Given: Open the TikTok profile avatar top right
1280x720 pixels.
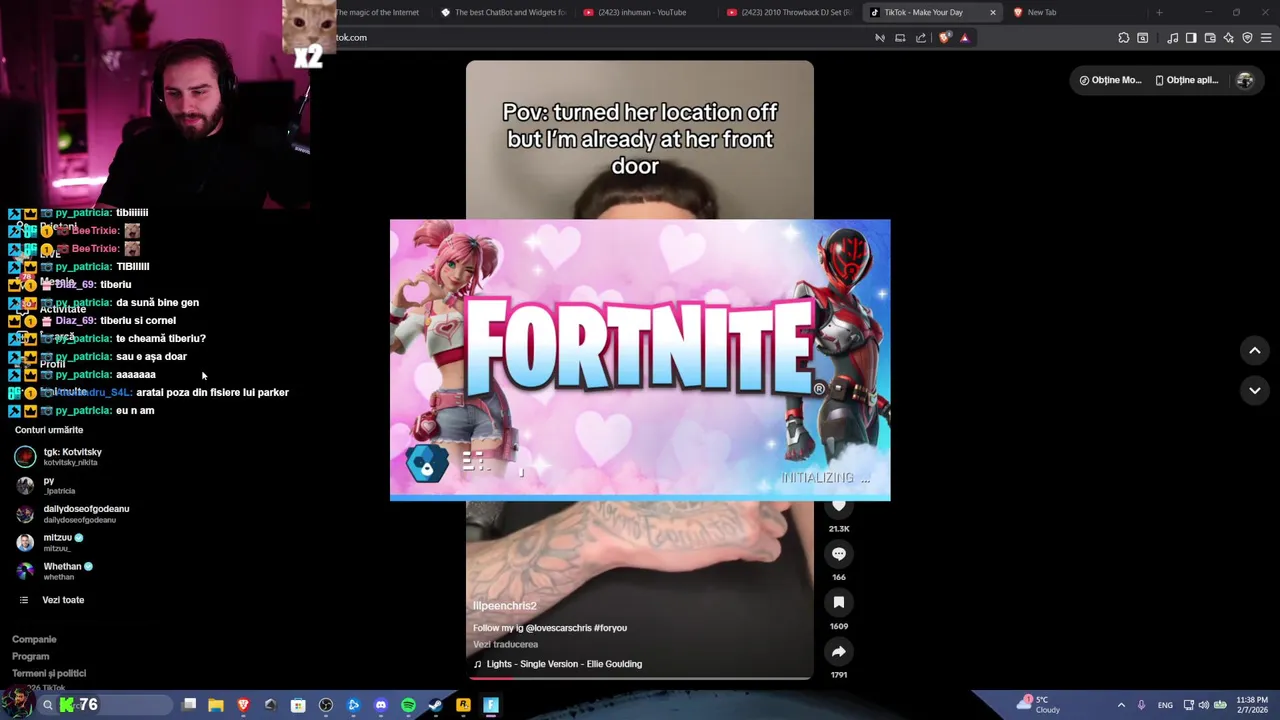Looking at the screenshot, I should [1245, 80].
